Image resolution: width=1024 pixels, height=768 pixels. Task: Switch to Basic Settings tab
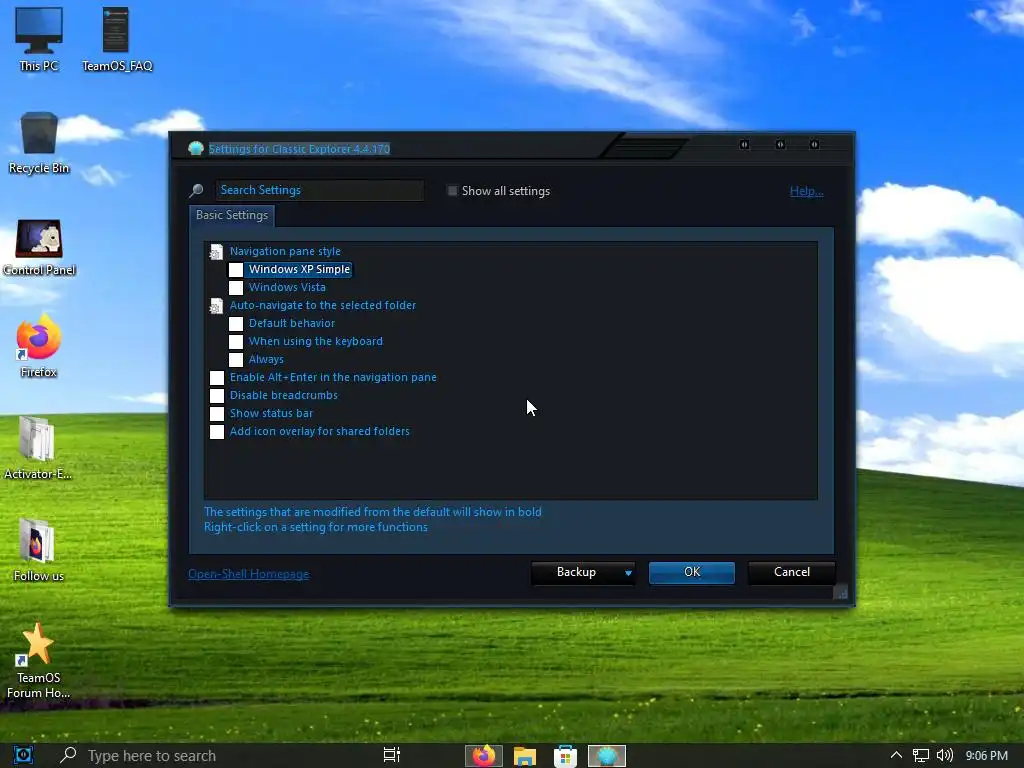point(232,216)
